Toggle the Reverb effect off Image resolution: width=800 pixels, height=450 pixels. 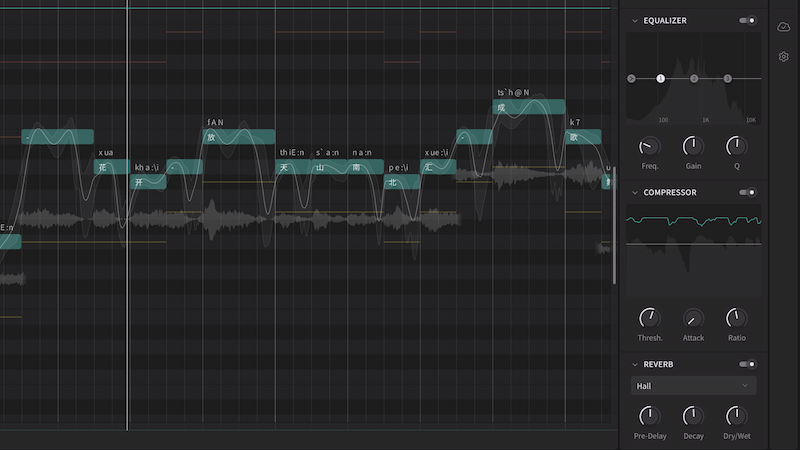click(x=747, y=364)
